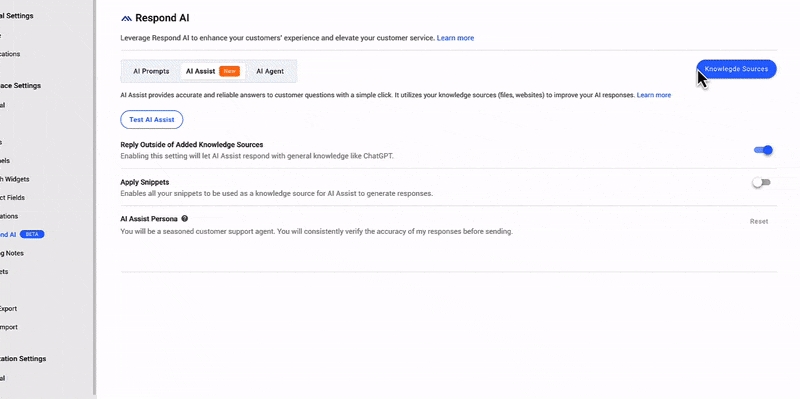
Task: Click the AI Assist Persona help icon
Action: click(185, 218)
